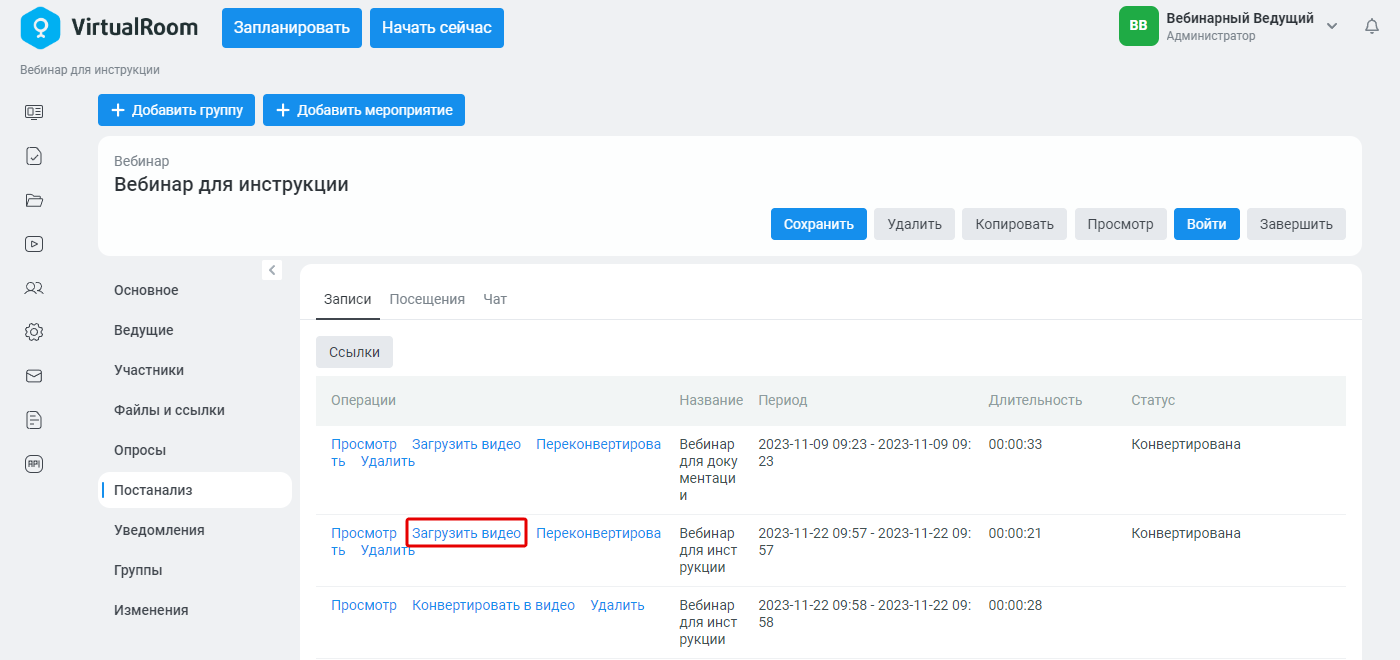The height and width of the screenshot is (660, 1400).
Task: Switch to the Чат tab
Action: tap(495, 299)
